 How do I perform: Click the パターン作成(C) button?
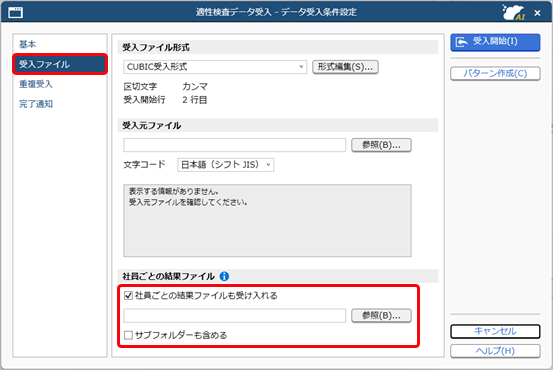(x=495, y=73)
